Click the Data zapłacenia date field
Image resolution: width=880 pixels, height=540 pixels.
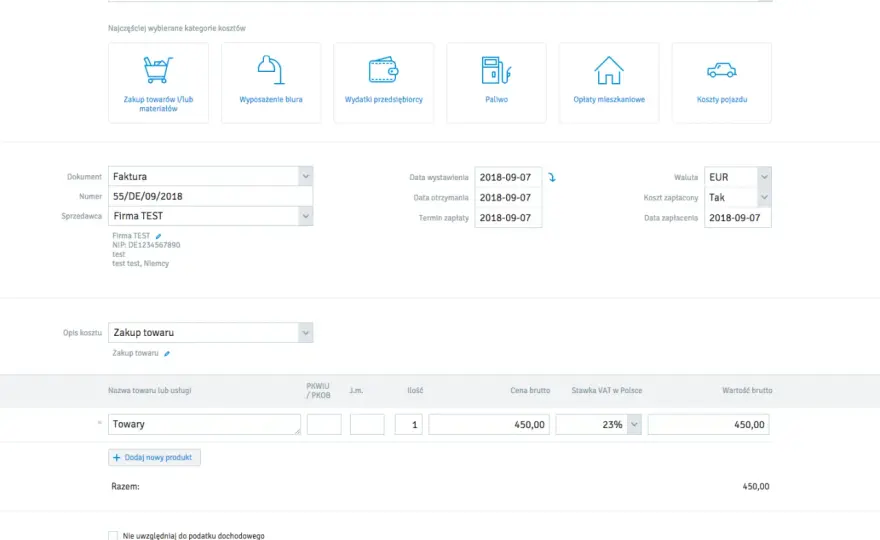[x=737, y=217]
